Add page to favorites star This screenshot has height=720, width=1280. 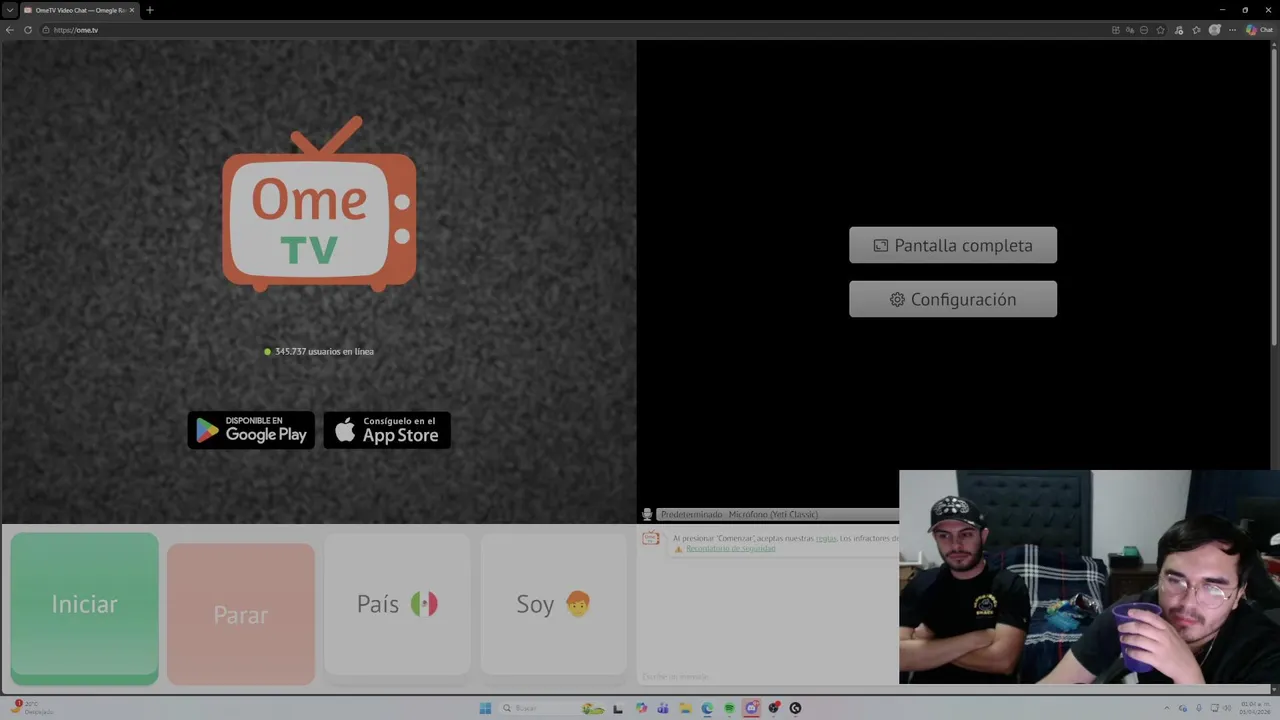pyautogui.click(x=1160, y=30)
